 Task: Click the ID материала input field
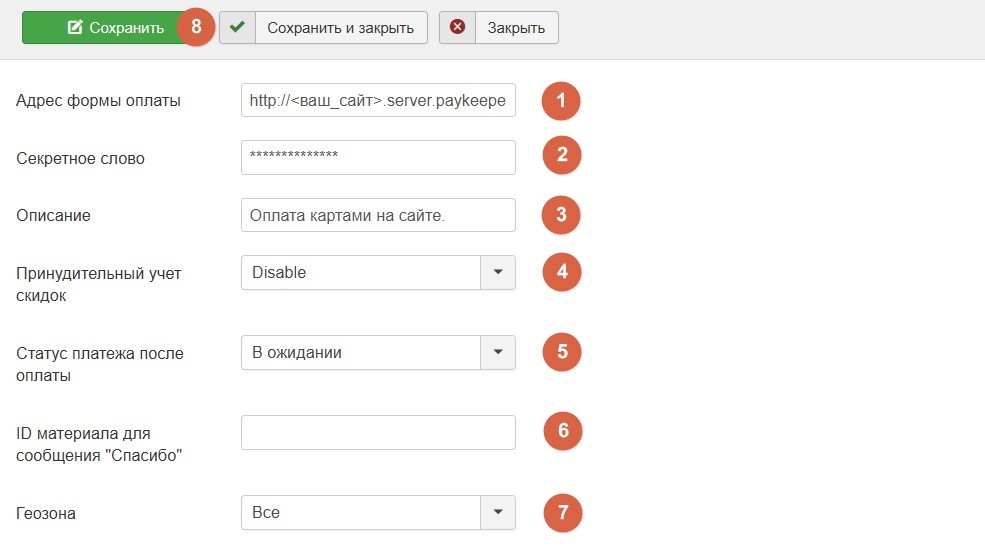(378, 432)
